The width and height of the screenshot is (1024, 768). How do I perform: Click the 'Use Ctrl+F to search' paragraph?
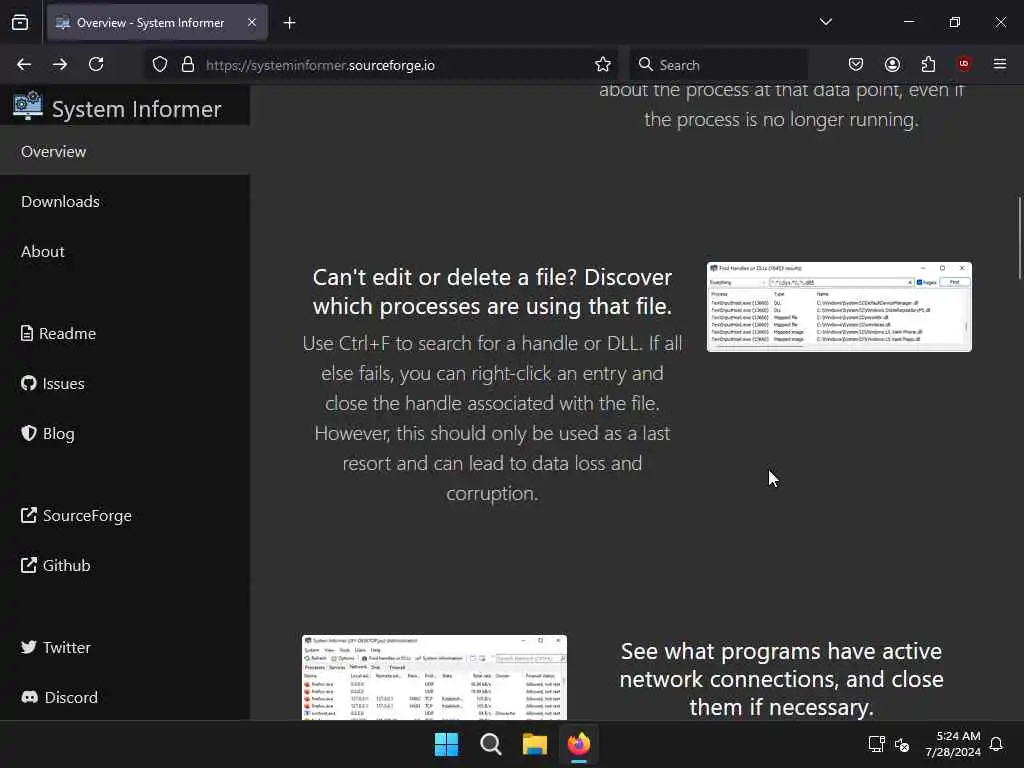click(492, 418)
